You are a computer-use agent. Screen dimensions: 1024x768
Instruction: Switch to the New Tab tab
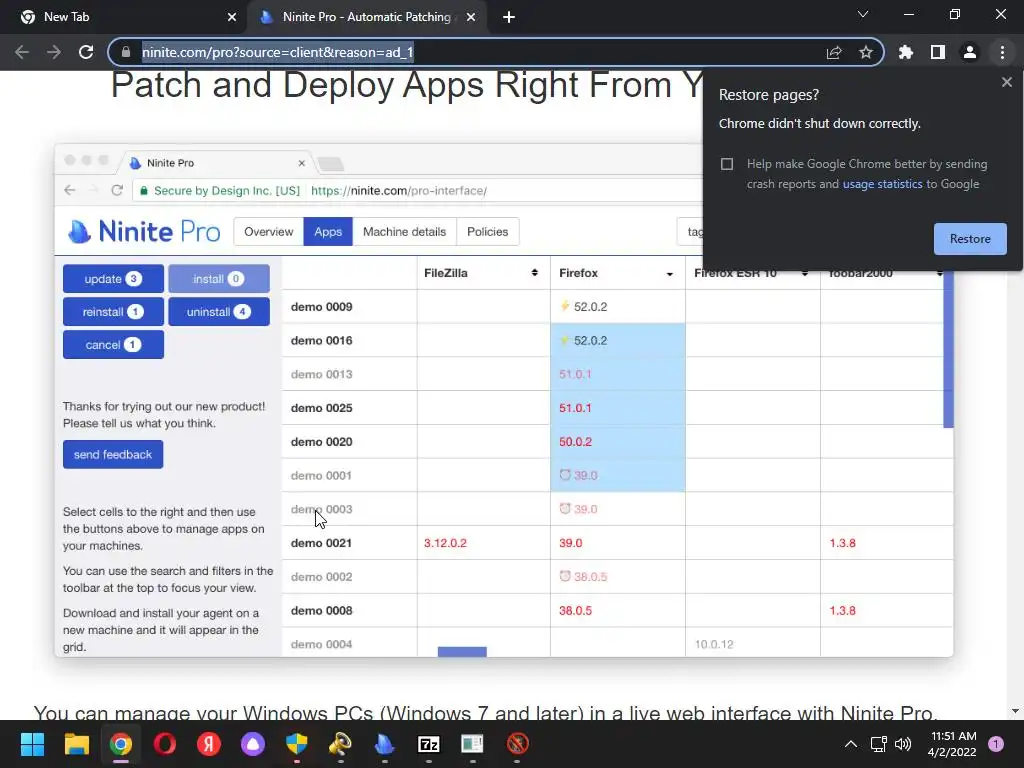[x=122, y=17]
